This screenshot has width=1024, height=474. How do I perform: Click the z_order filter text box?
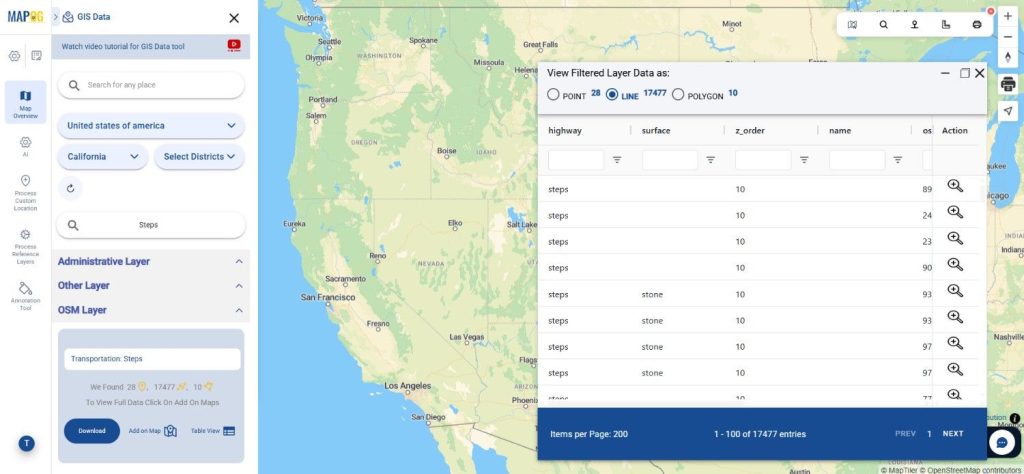tap(763, 160)
